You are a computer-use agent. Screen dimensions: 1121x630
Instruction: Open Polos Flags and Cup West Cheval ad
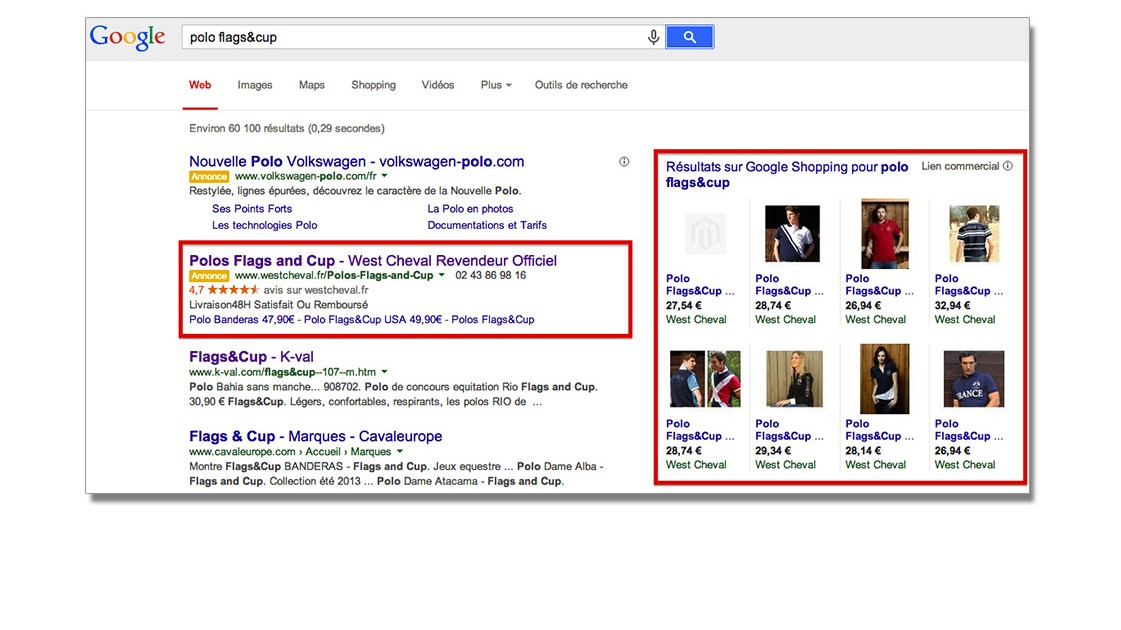coord(372,261)
